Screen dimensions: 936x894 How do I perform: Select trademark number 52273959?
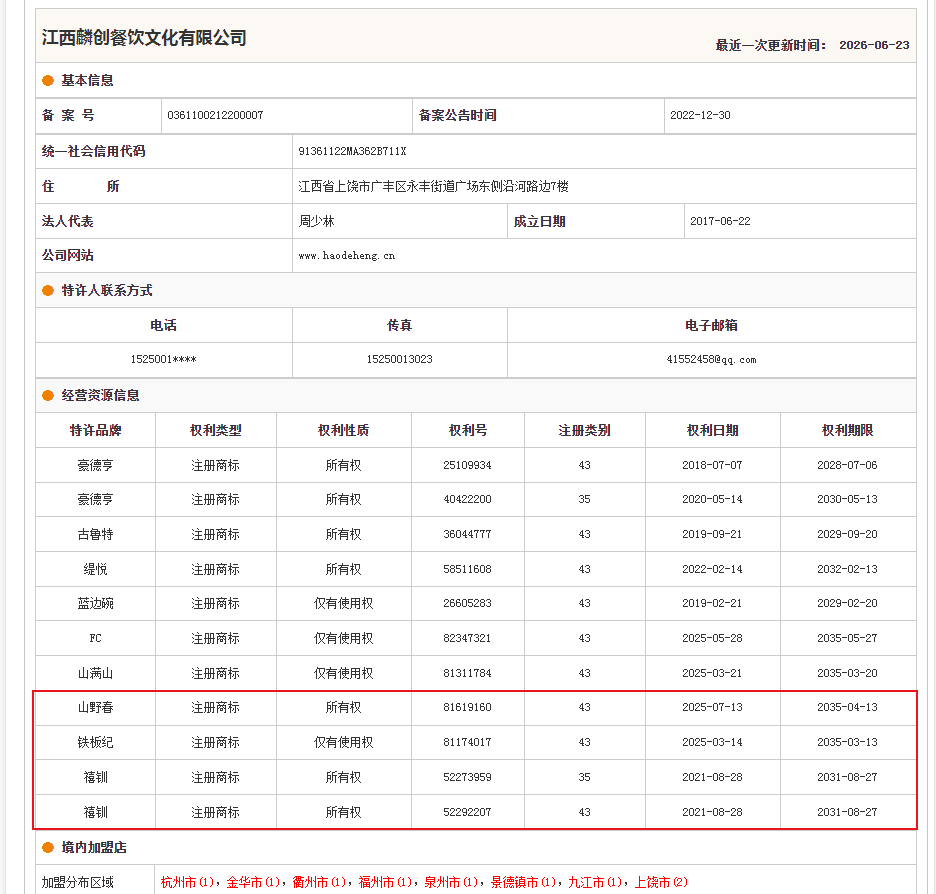tap(467, 777)
